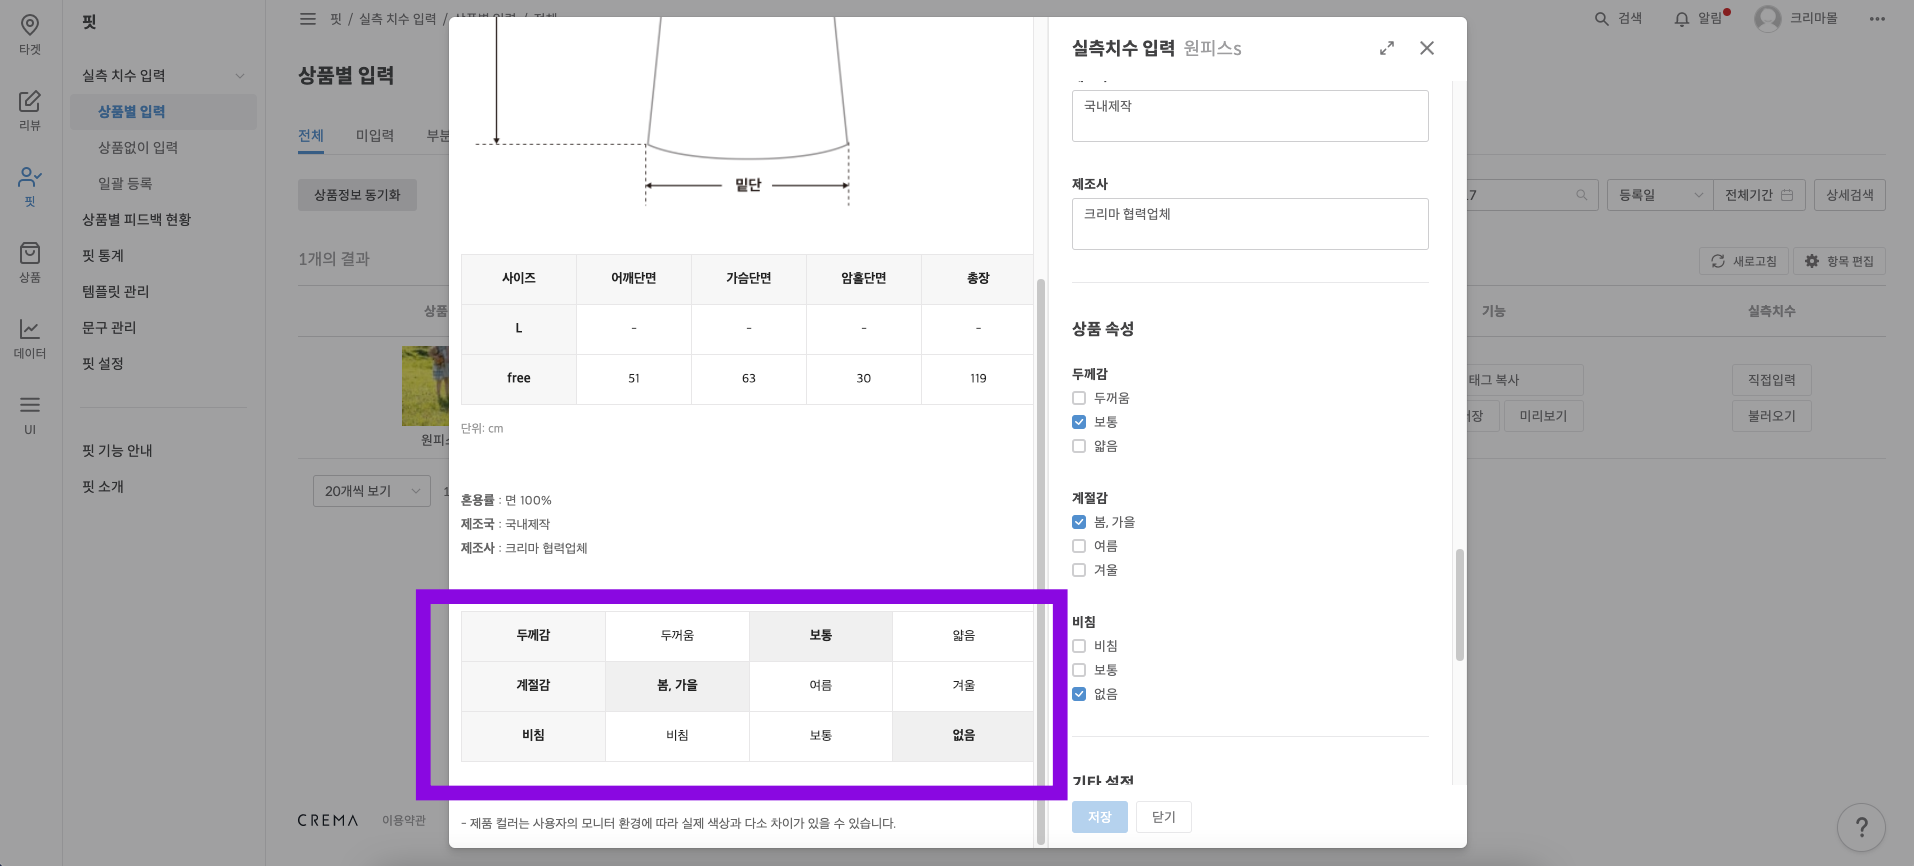1914x866 pixels.
Task: Click the 이용약관 footer link
Action: (x=404, y=820)
